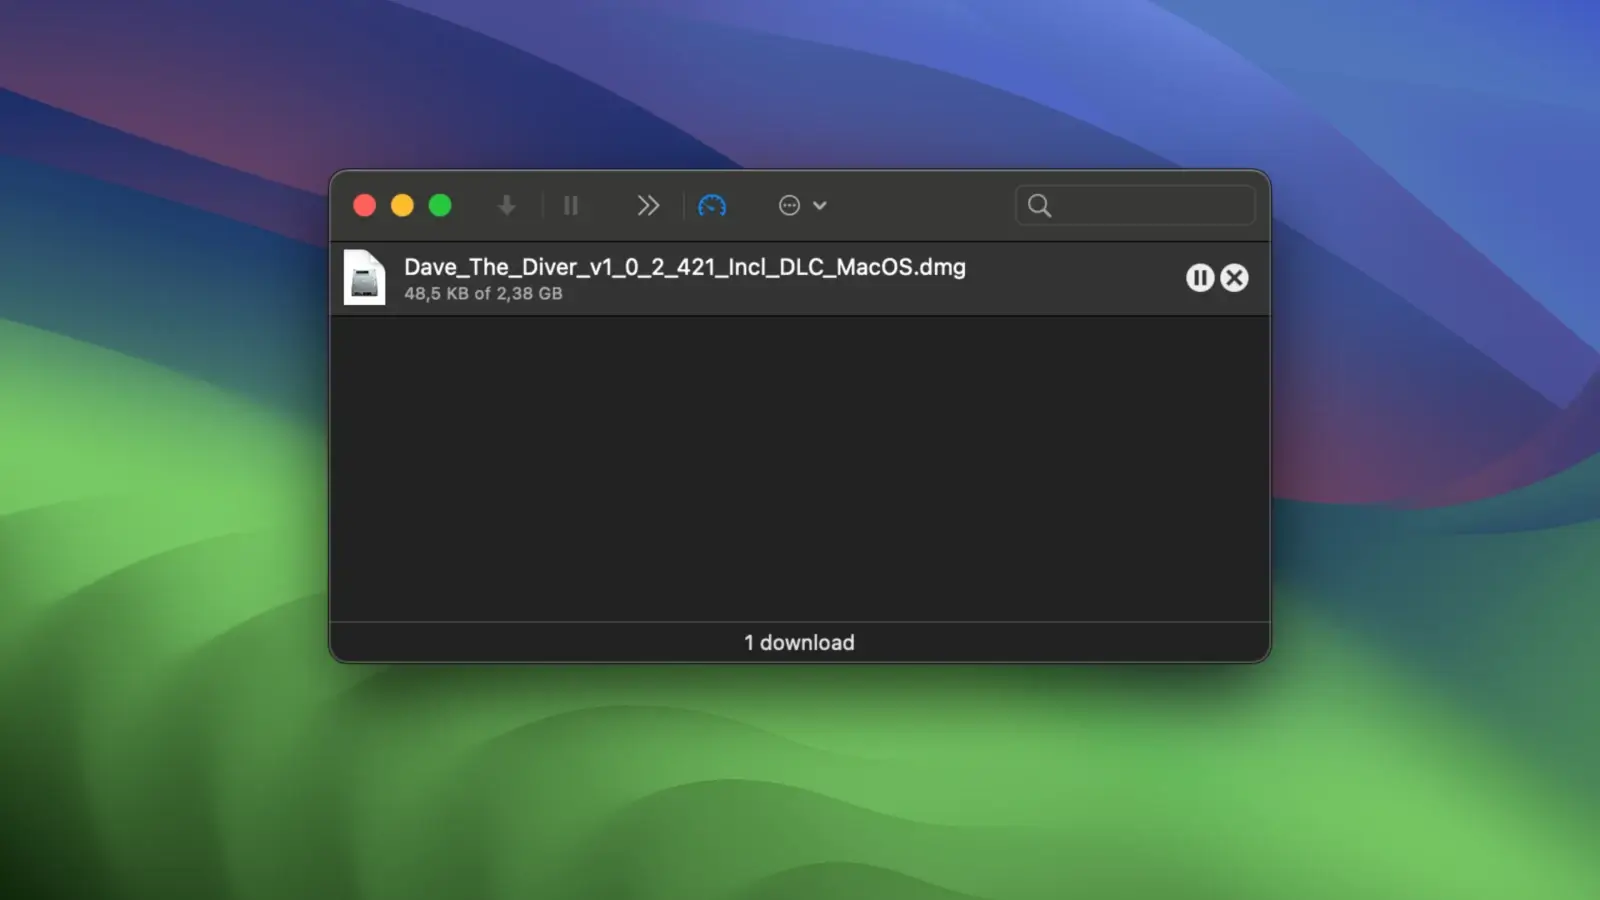This screenshot has width=1600, height=900.
Task: Enter full screen with the green button
Action: tap(440, 206)
